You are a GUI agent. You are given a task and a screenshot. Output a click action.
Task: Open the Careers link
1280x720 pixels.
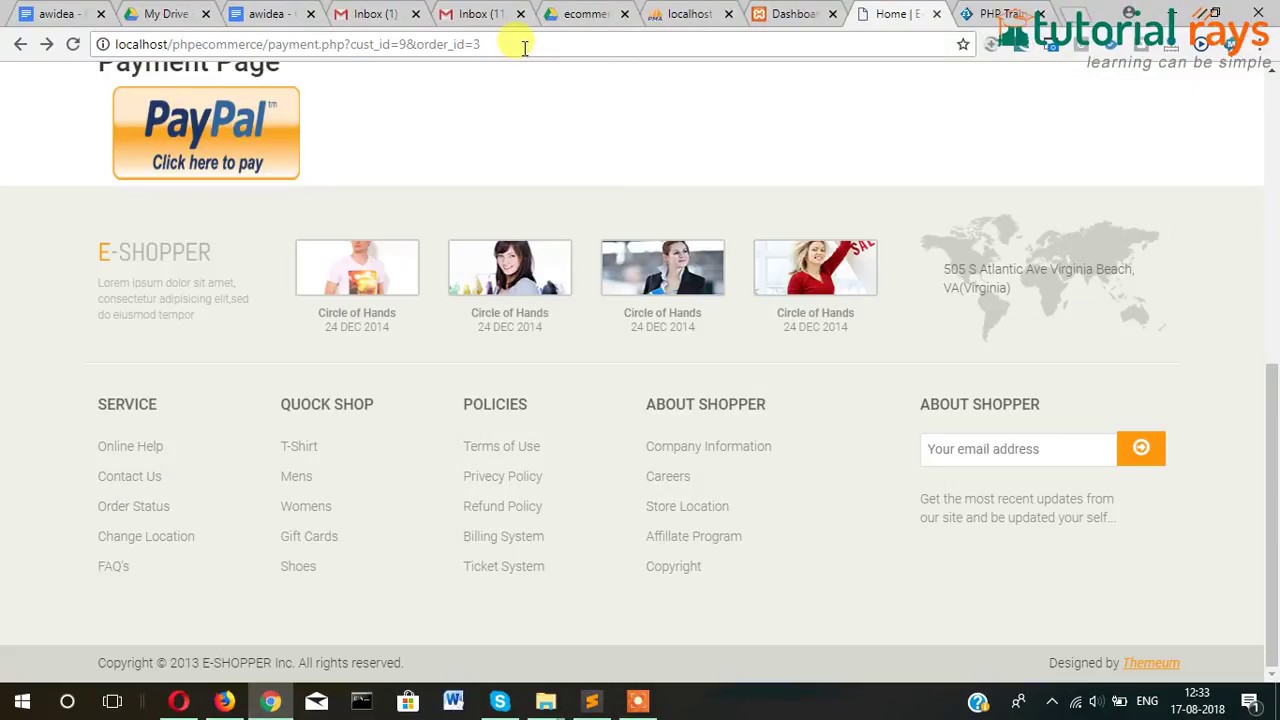tap(667, 476)
